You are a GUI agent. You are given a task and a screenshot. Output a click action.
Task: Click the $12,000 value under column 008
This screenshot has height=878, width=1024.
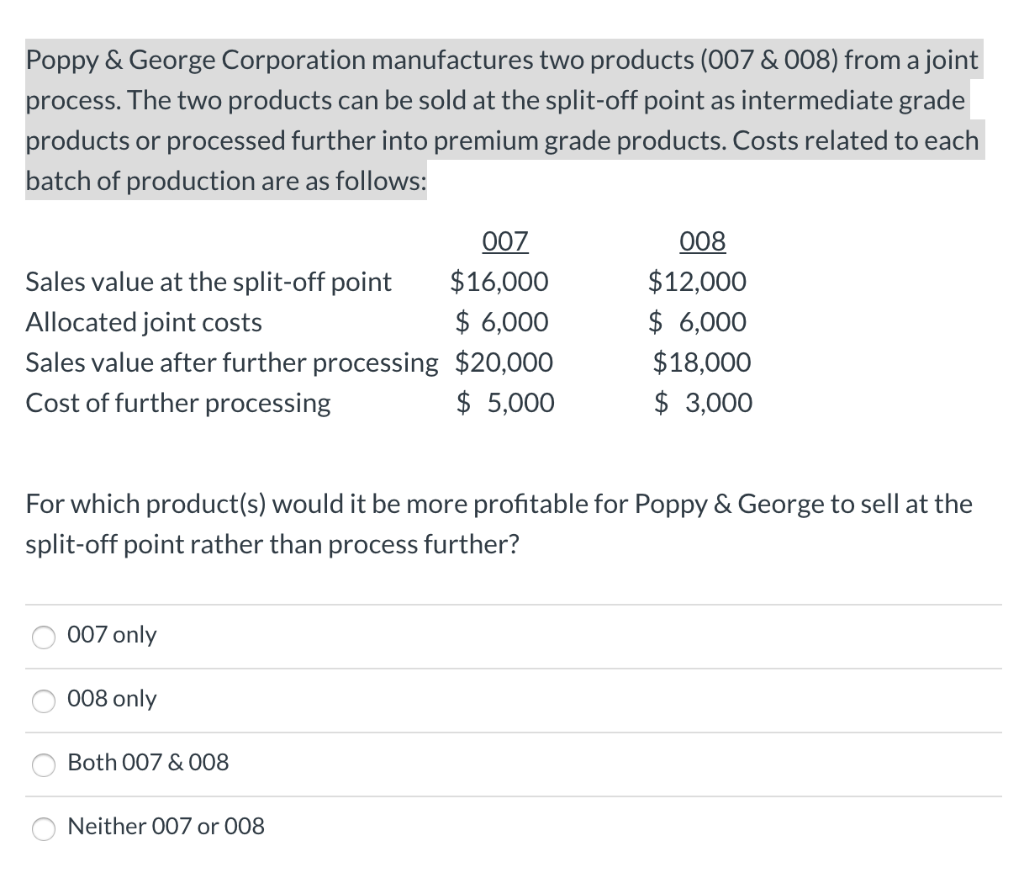696,282
